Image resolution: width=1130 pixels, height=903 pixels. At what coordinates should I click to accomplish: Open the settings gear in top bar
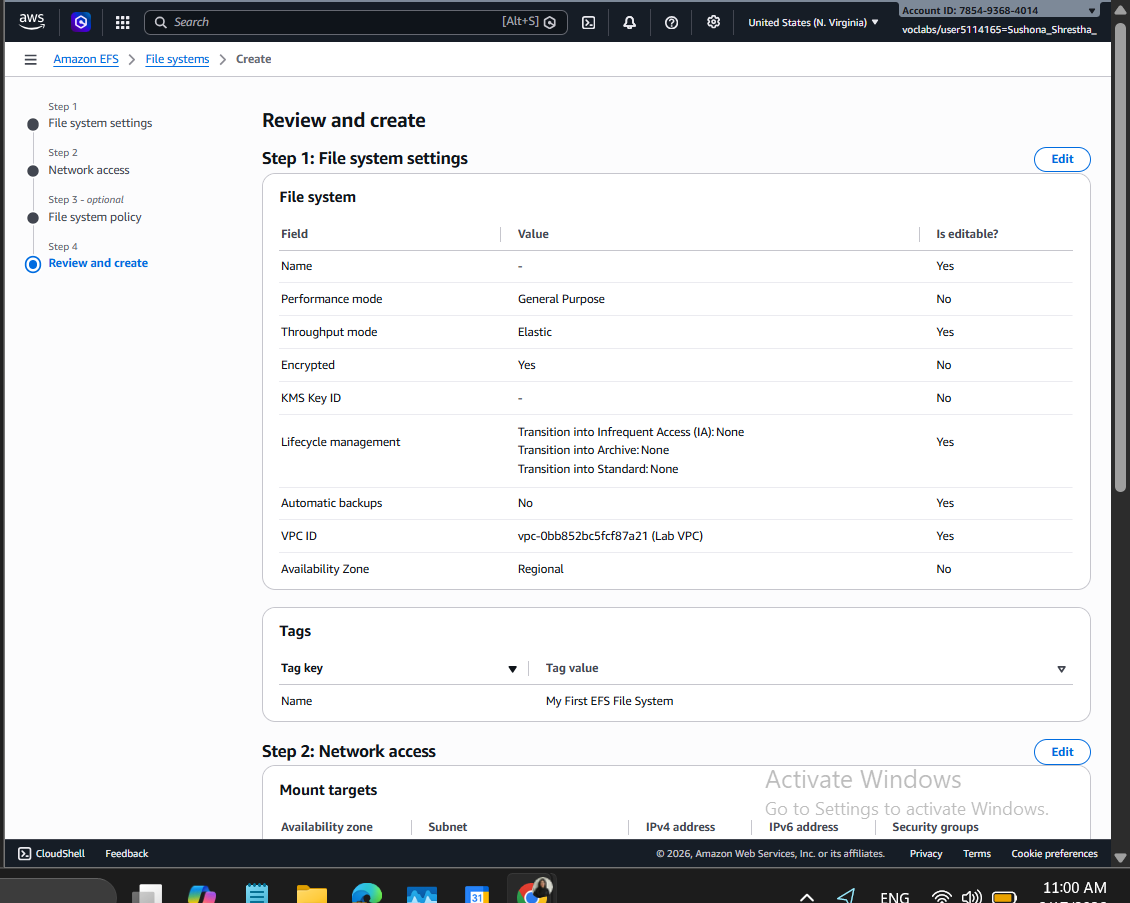(713, 22)
